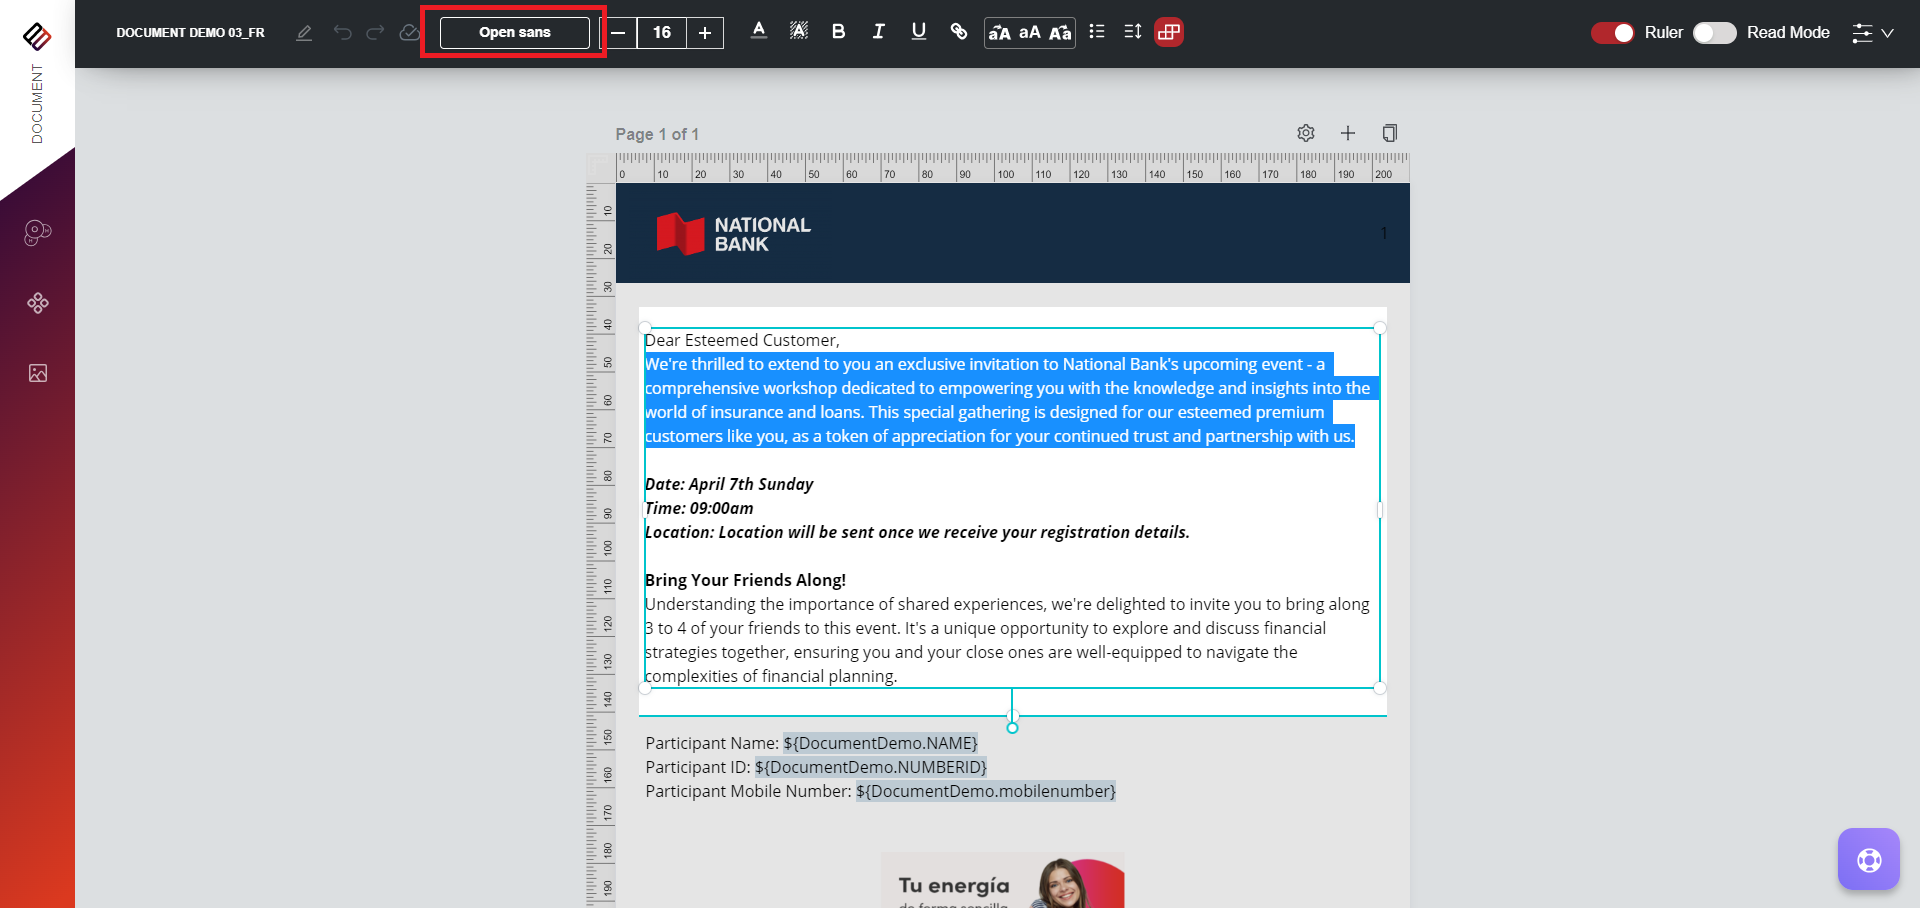Open page settings gear menu

1305,133
